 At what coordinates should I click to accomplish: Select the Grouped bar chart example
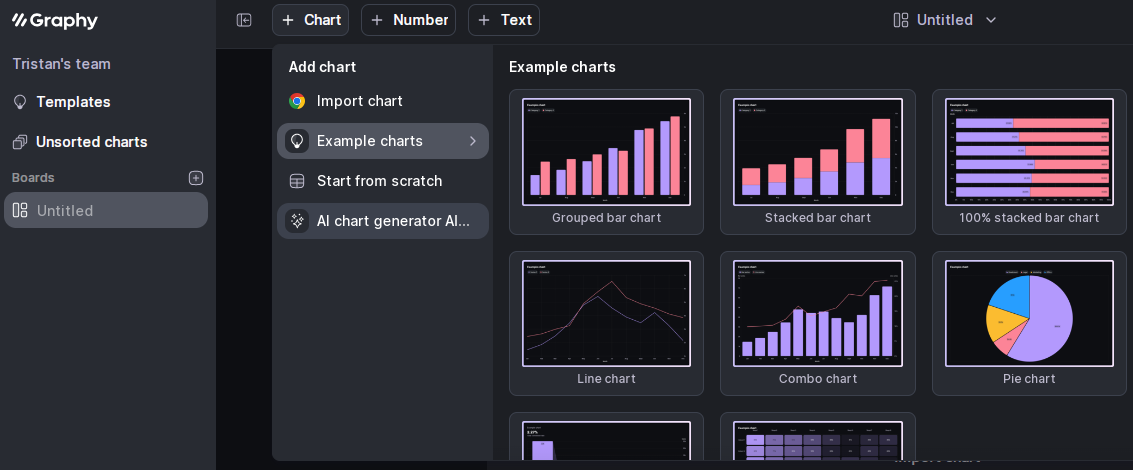tap(606, 162)
